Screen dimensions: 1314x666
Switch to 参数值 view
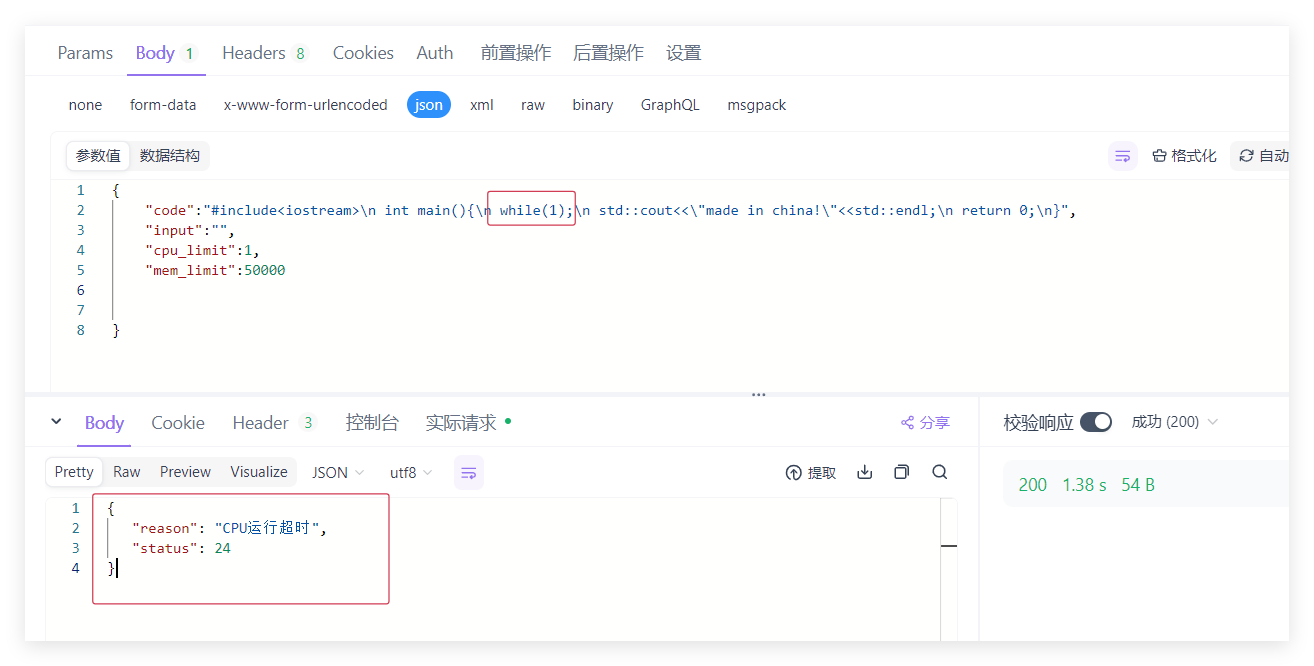pyautogui.click(x=98, y=156)
